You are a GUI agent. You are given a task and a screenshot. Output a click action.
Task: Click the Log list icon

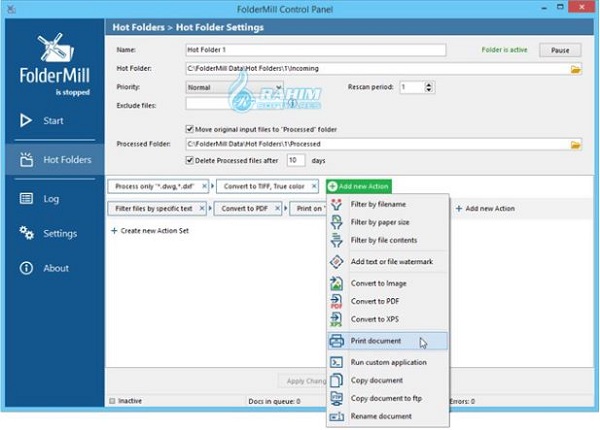(x=26, y=199)
